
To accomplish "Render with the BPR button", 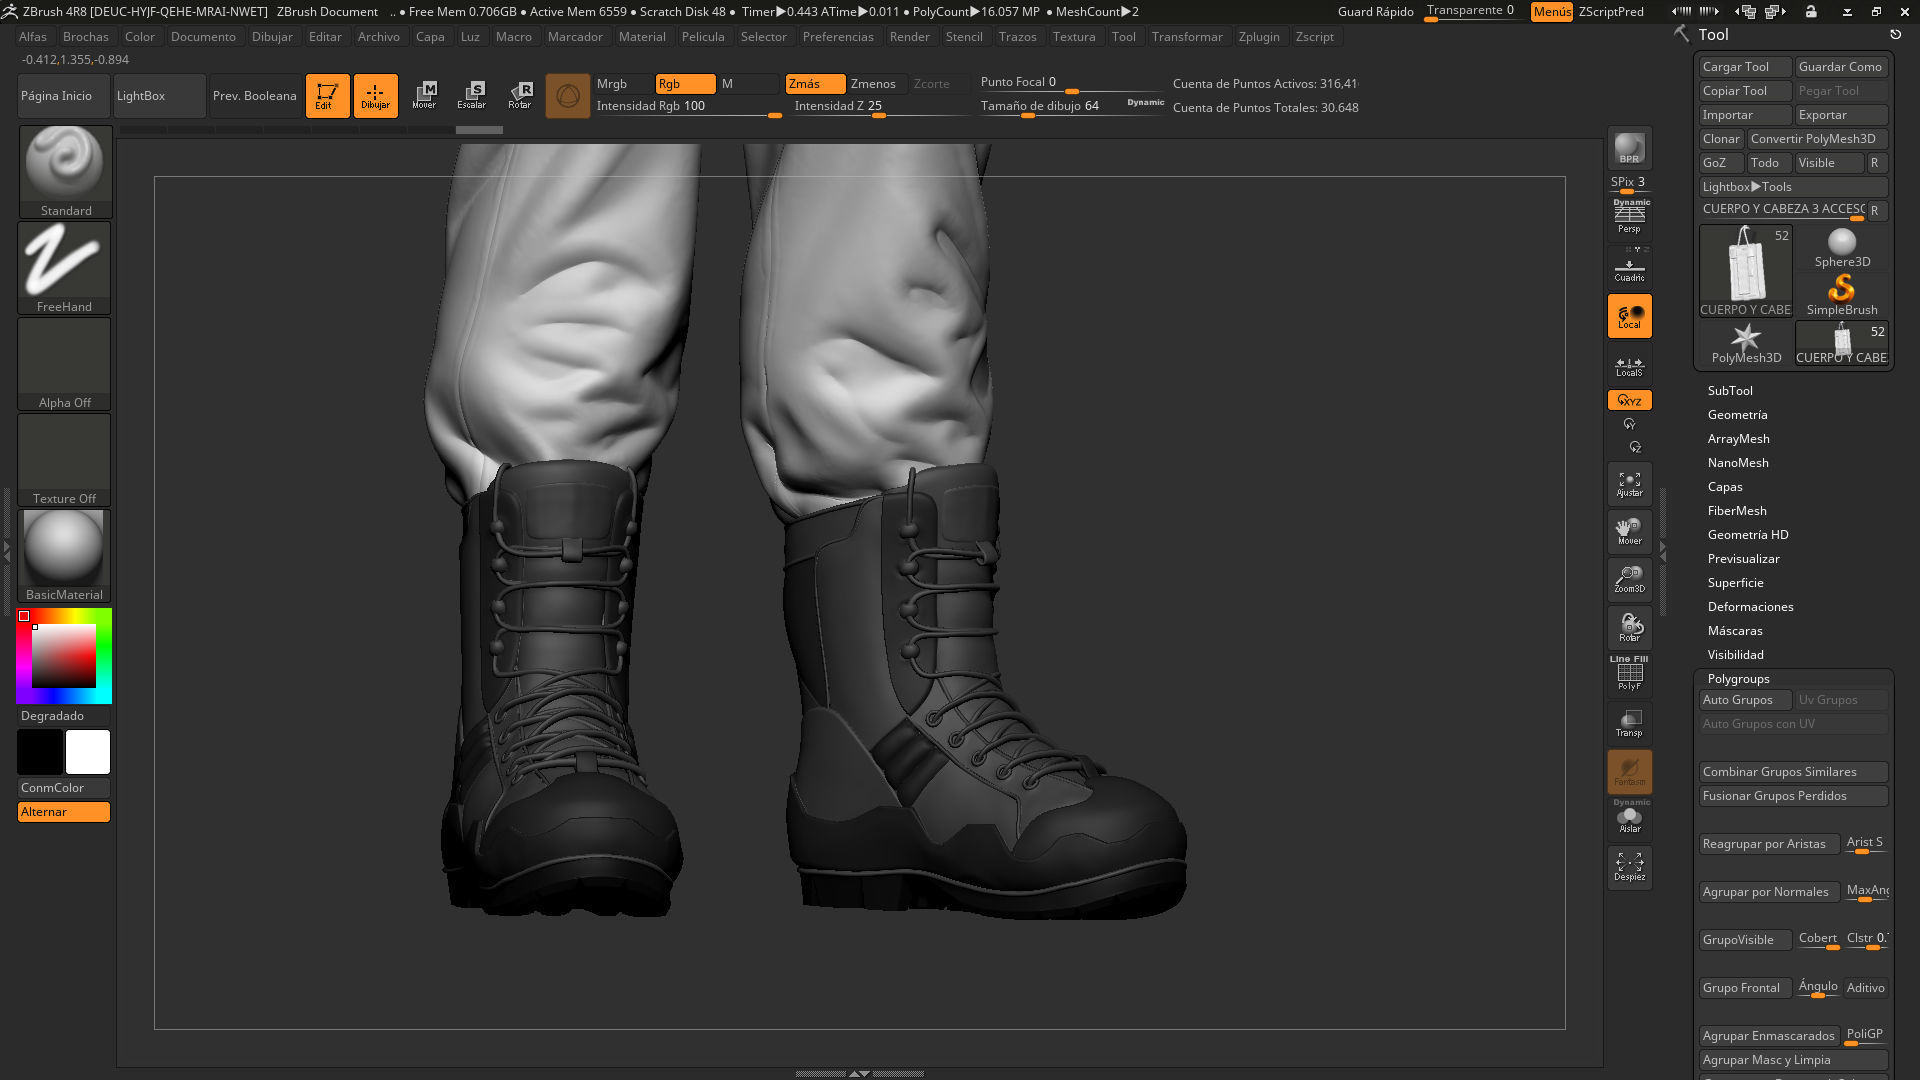I will 1629,148.
